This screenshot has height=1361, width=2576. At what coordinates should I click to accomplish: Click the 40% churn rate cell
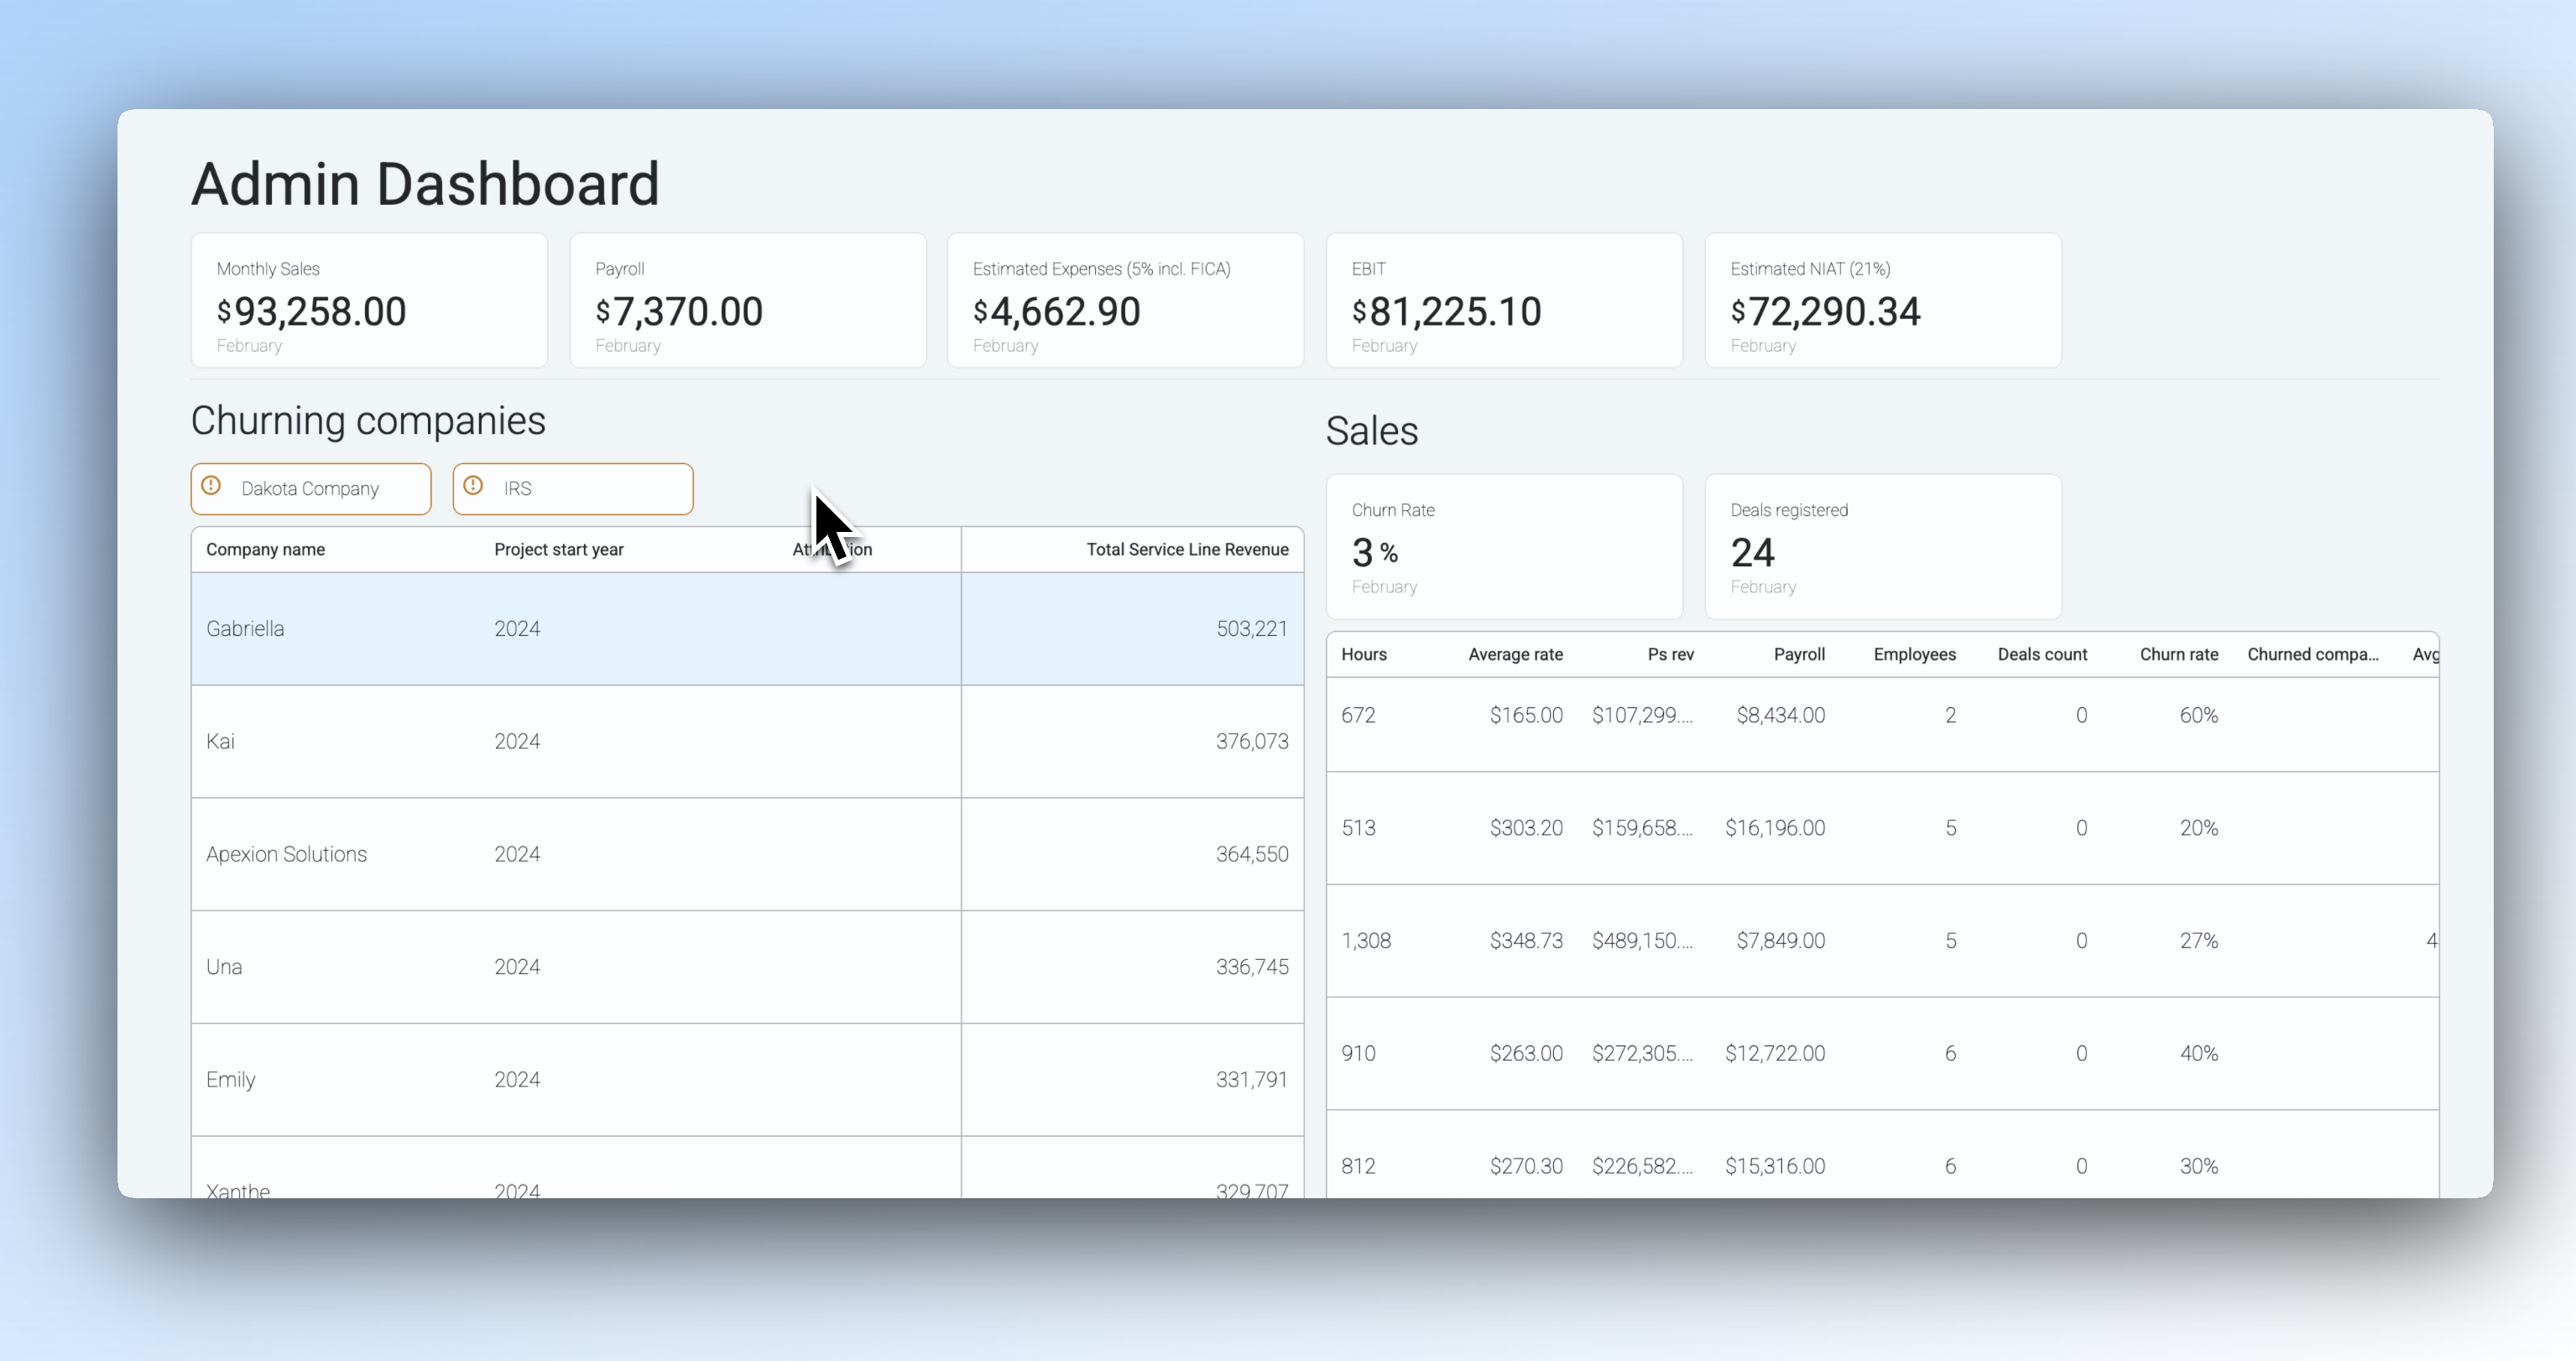(2199, 1054)
